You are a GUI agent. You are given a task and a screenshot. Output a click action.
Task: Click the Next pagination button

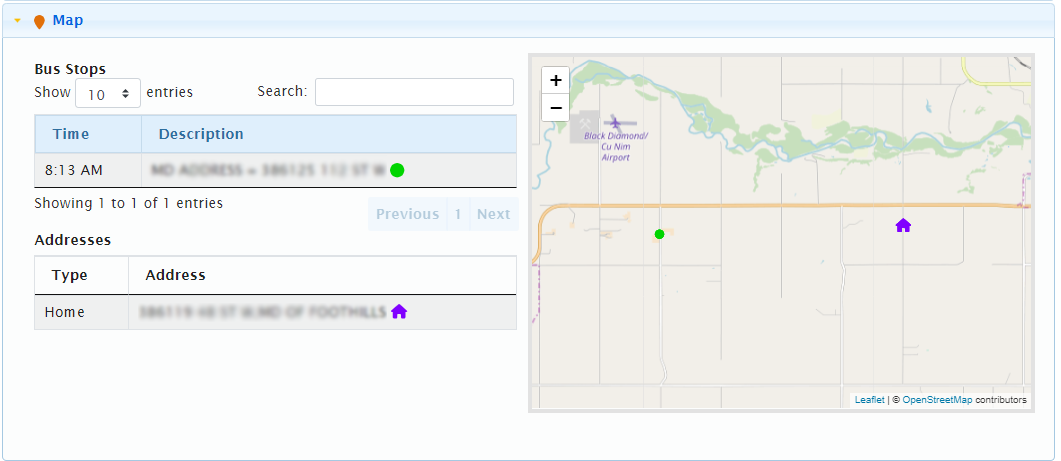493,214
